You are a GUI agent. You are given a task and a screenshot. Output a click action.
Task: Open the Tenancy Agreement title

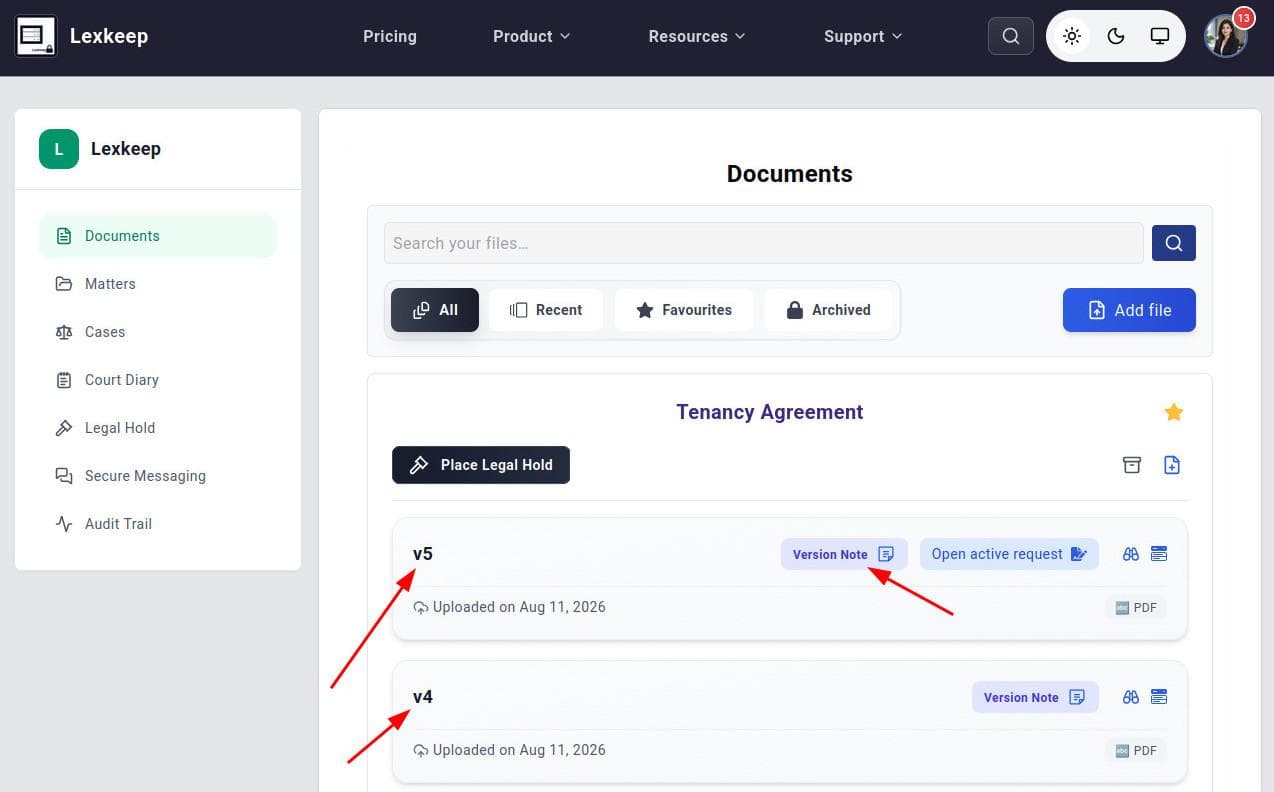[x=770, y=412]
